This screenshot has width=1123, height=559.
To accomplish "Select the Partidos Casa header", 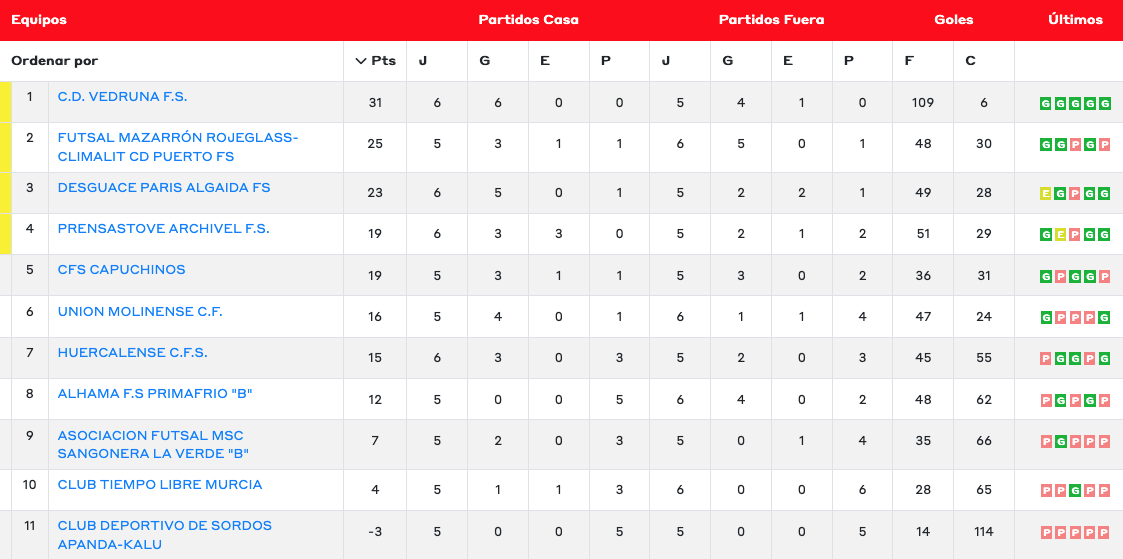I will click(528, 20).
